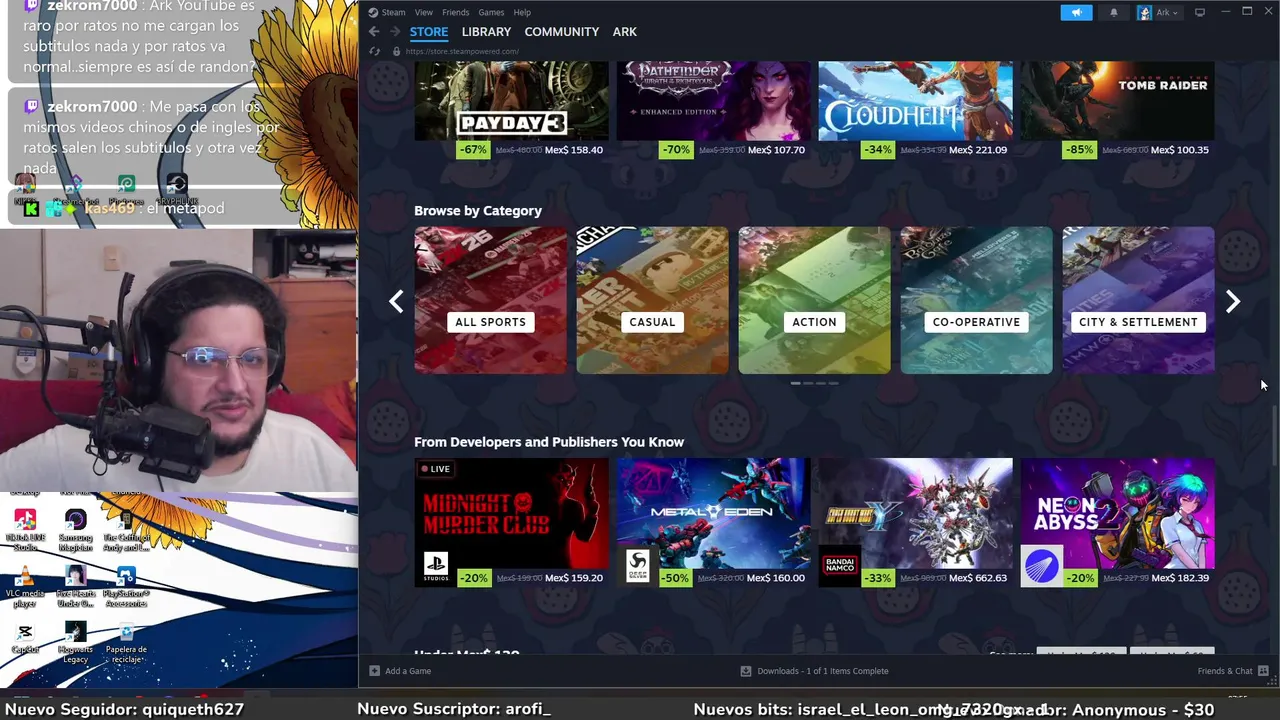1280x720 pixels.
Task: Open the View menu
Action: [424, 12]
